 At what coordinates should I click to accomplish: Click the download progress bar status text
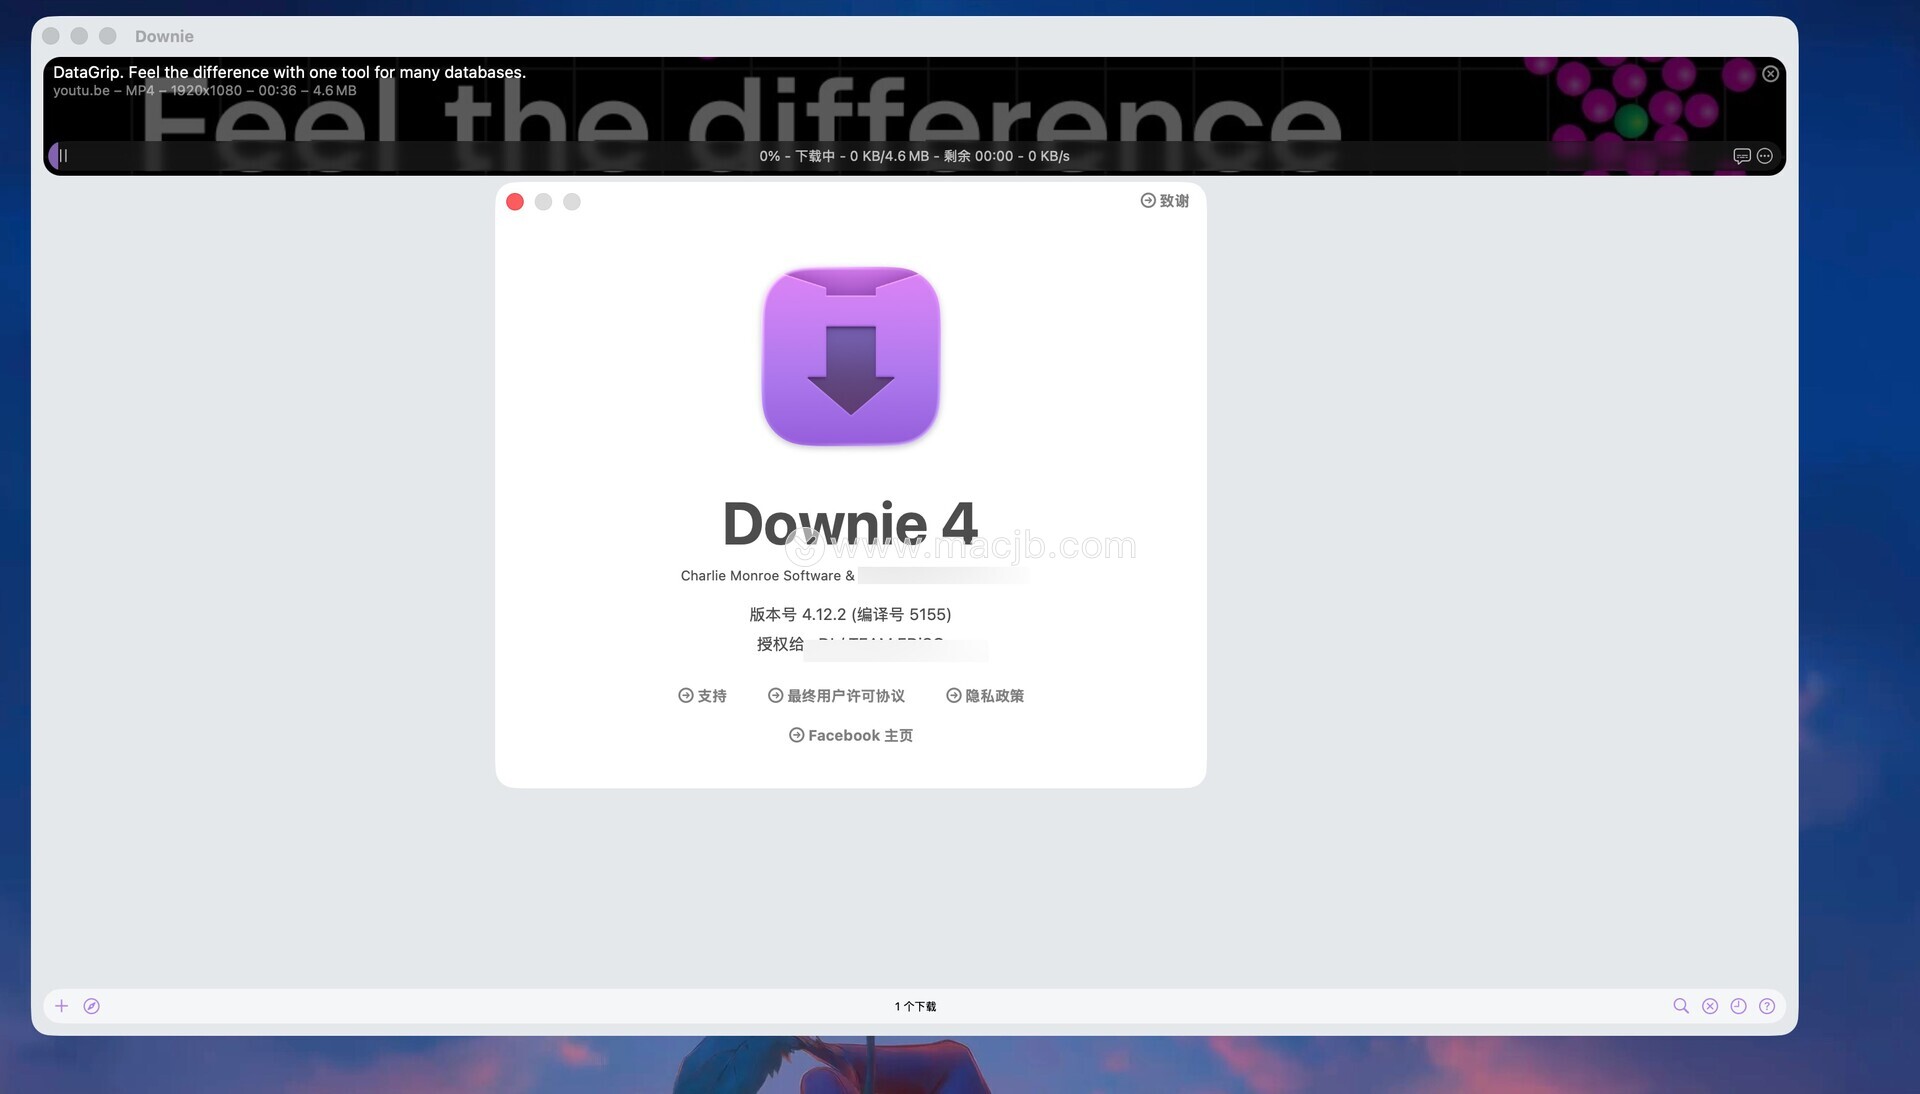point(914,156)
